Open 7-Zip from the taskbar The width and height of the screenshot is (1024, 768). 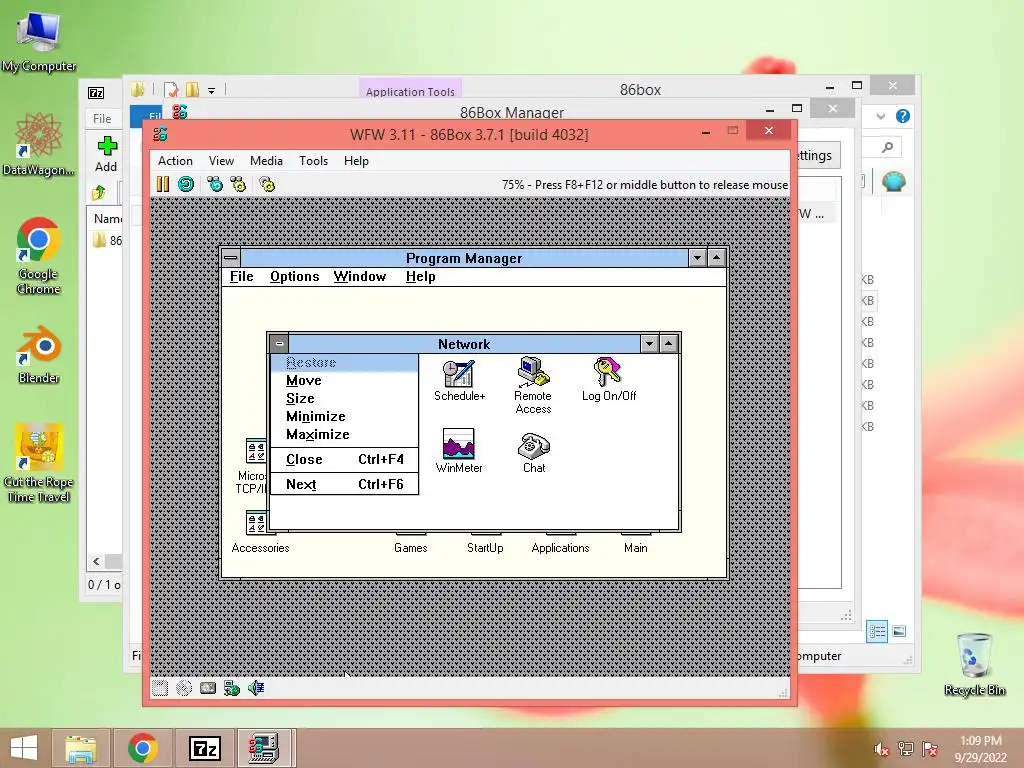(x=204, y=748)
